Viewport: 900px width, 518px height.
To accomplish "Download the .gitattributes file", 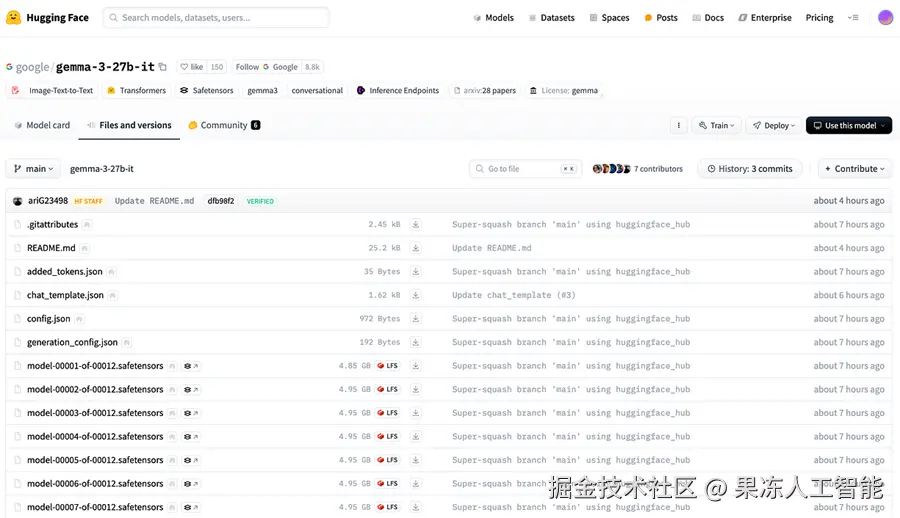I will coord(416,225).
